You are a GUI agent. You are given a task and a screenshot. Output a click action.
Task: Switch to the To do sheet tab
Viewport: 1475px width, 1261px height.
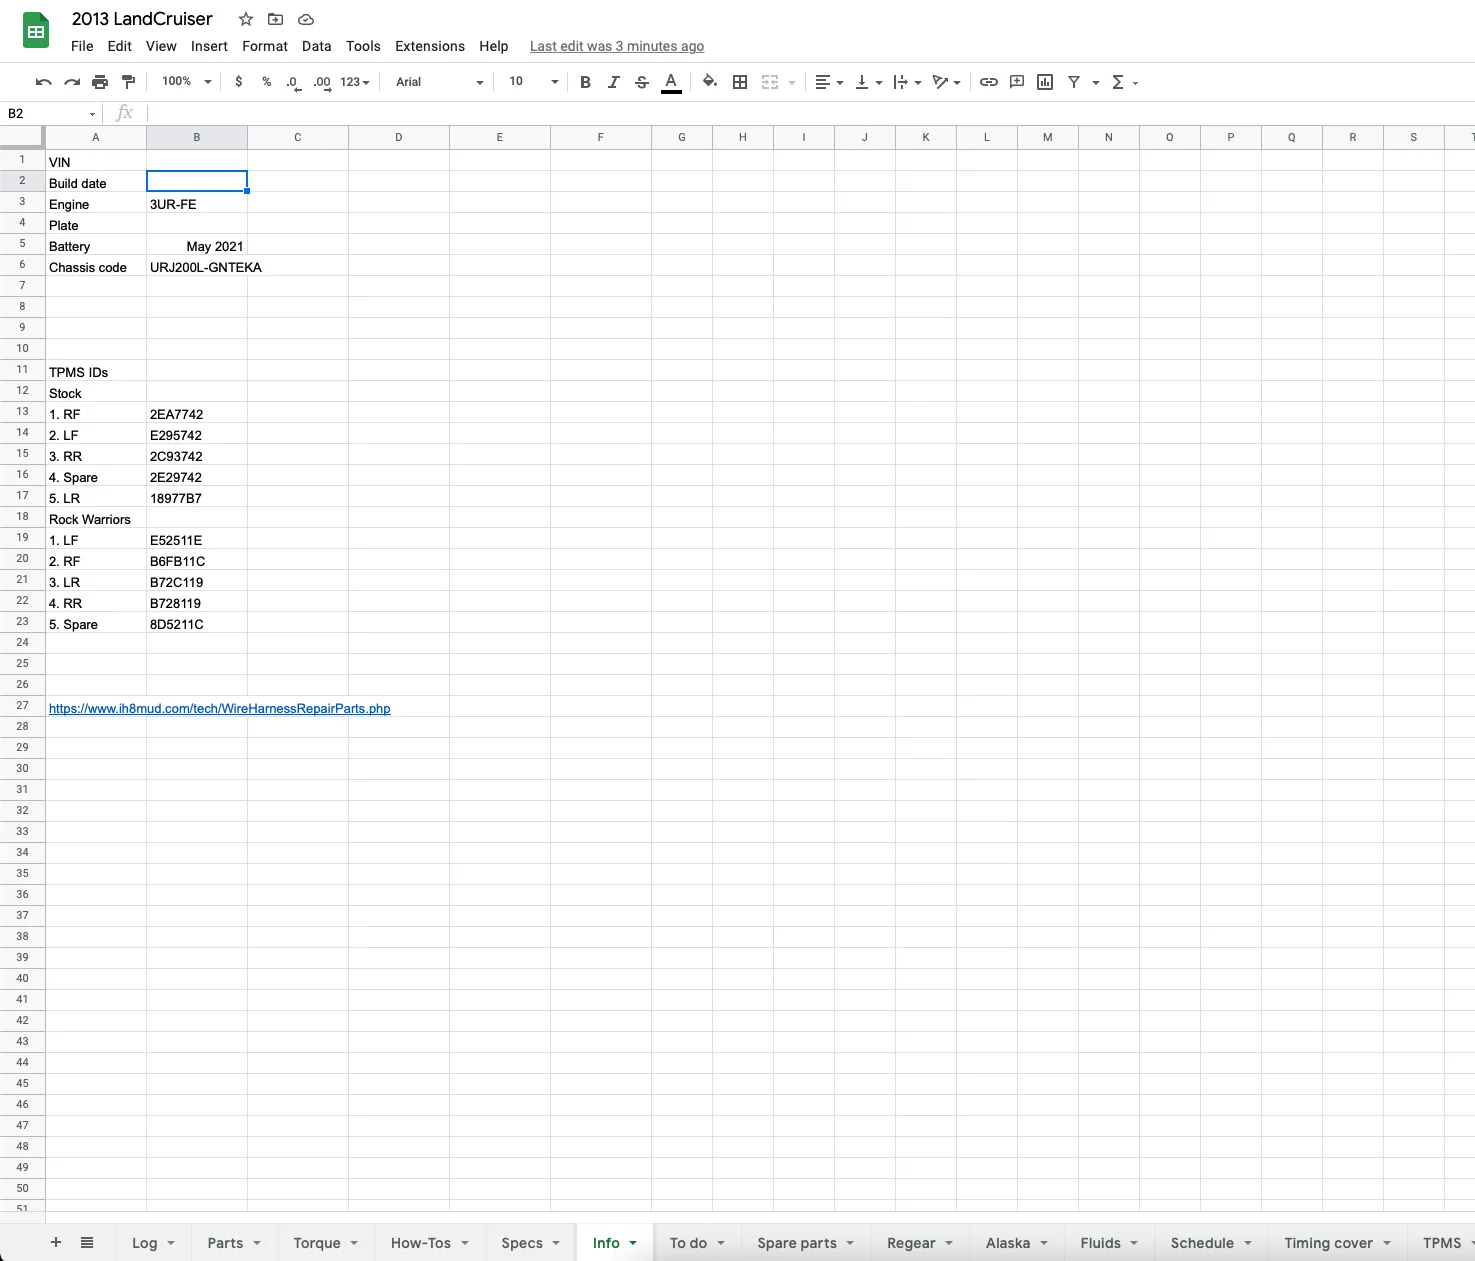coord(688,1243)
